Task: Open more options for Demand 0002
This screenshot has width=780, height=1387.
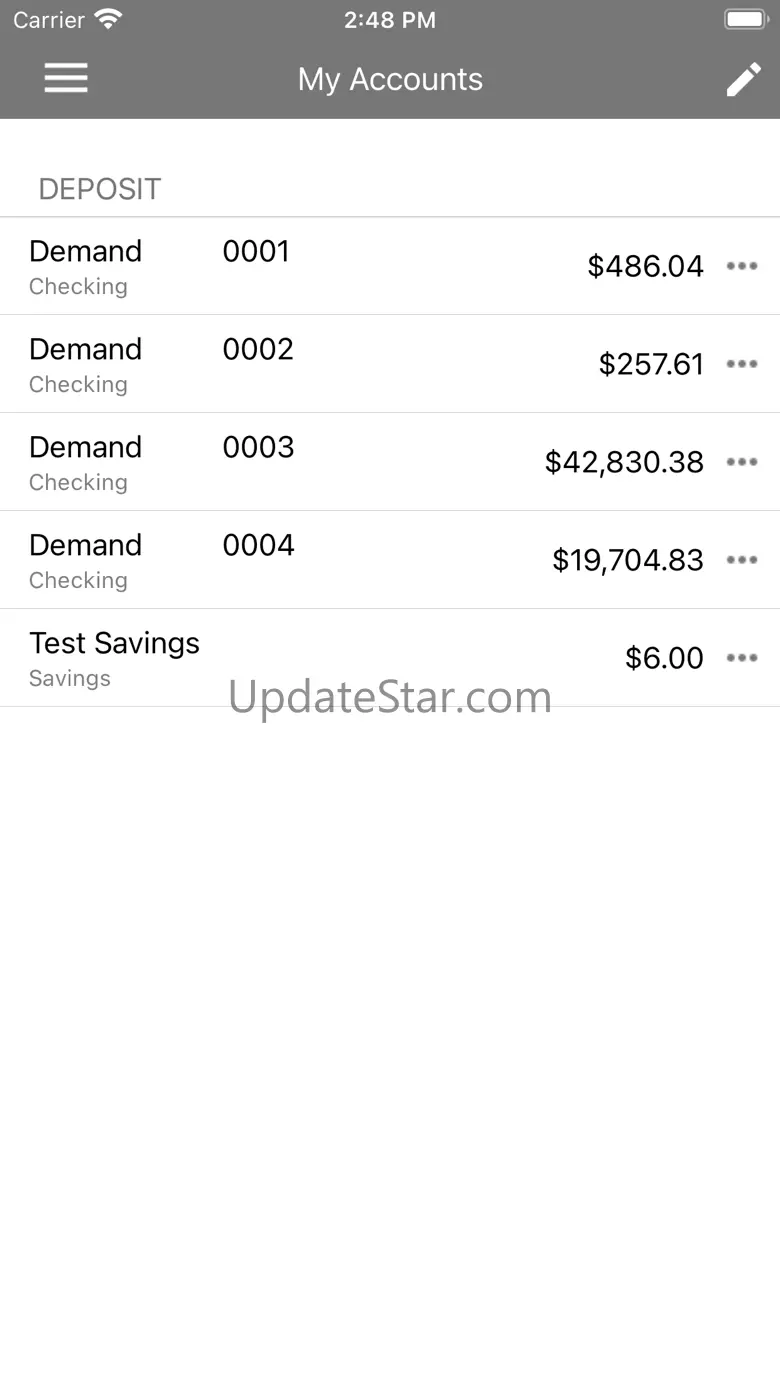Action: coord(742,364)
